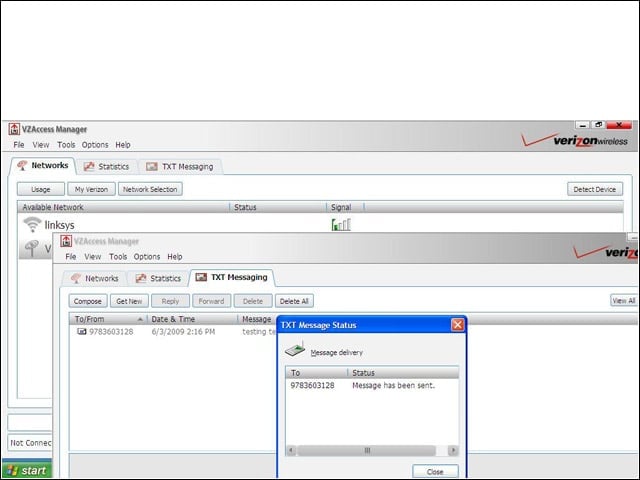Click Signal column header
This screenshot has height=480, width=640.
[x=345, y=207]
